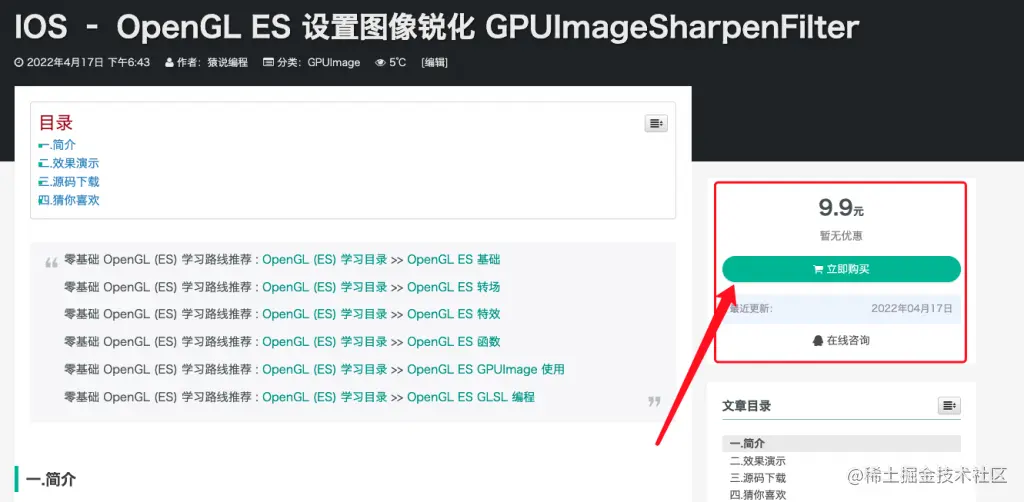Screen dimensions: 1024x502
Task: Open 学习目录 link in GLSL 编程 row
Action: pos(325,397)
